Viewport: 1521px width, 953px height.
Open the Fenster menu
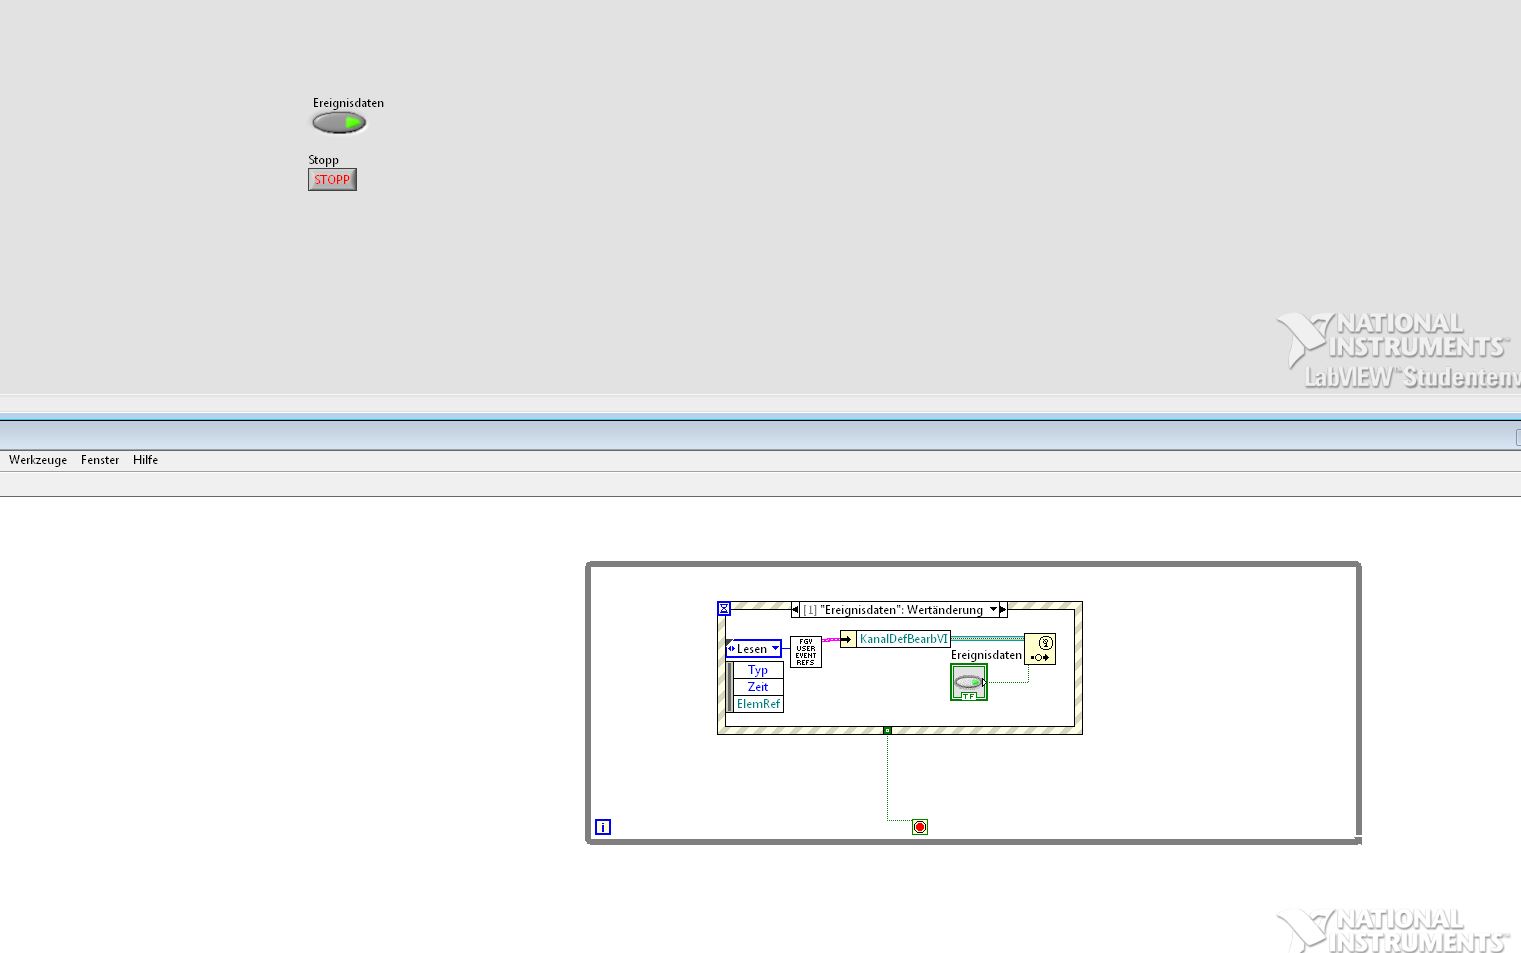[x=100, y=460]
